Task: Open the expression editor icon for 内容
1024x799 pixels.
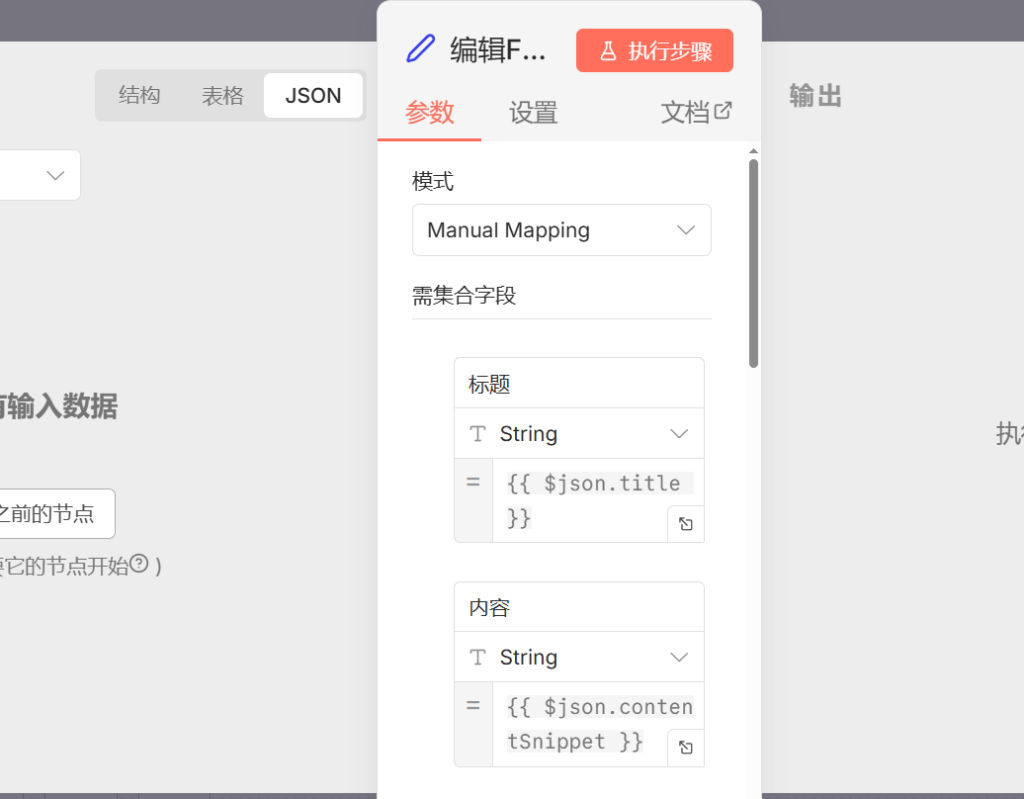Action: [x=686, y=747]
